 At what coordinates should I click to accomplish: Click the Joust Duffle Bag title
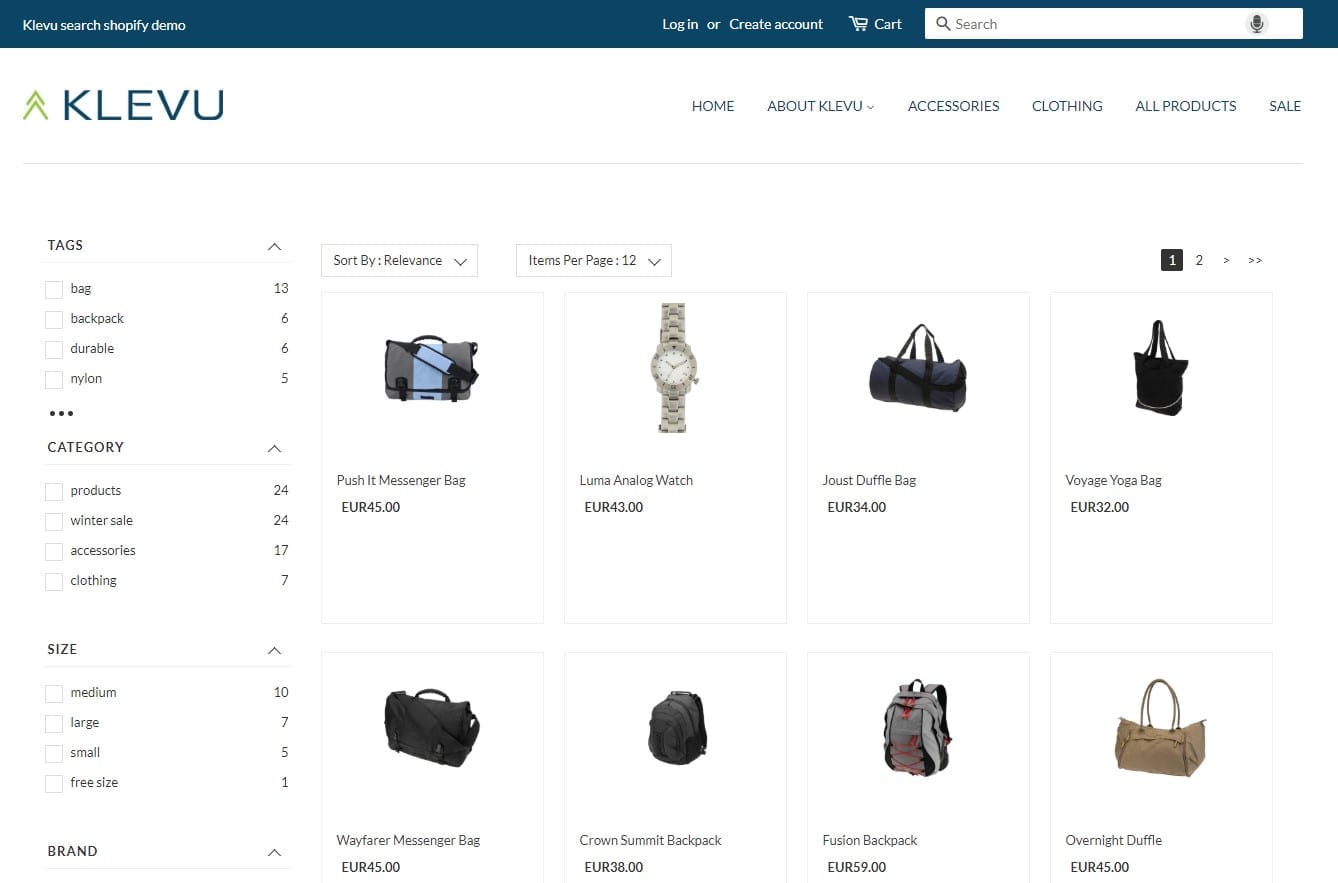point(869,481)
